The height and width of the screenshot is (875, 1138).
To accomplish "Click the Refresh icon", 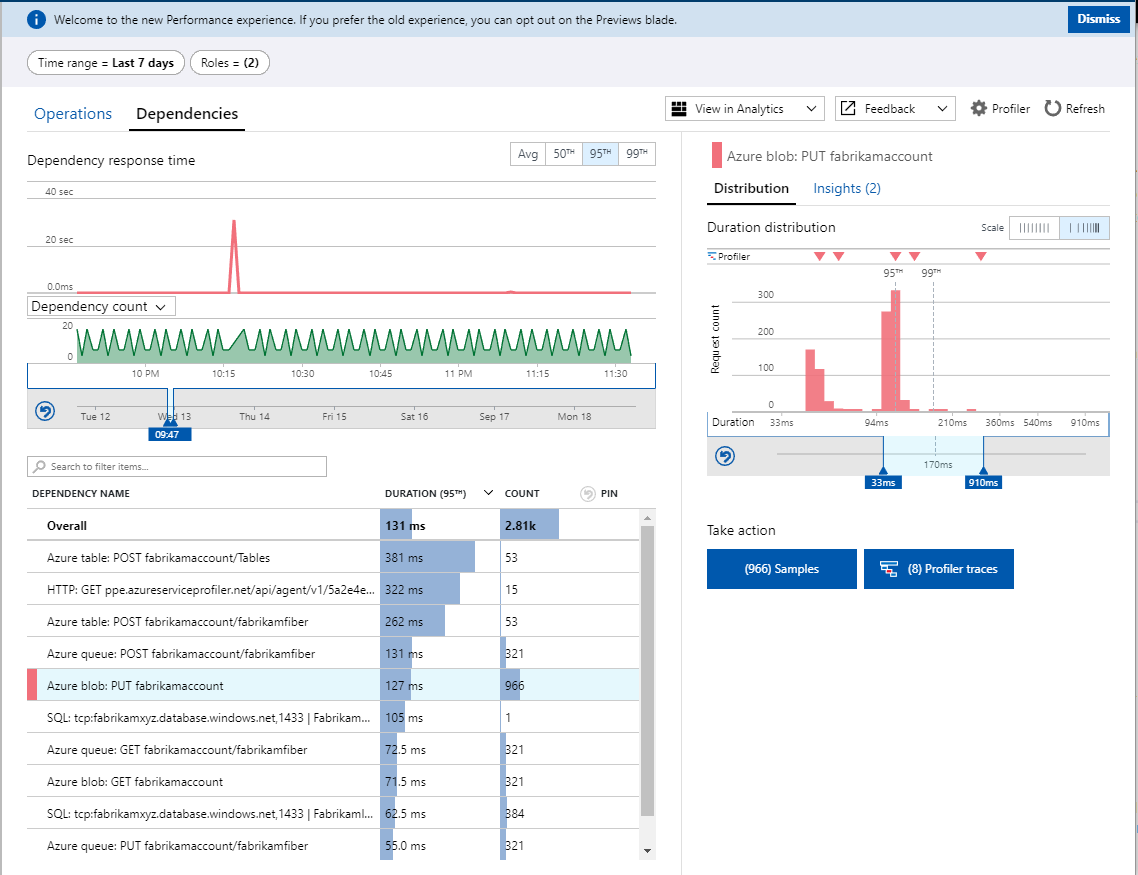I will [x=1053, y=108].
